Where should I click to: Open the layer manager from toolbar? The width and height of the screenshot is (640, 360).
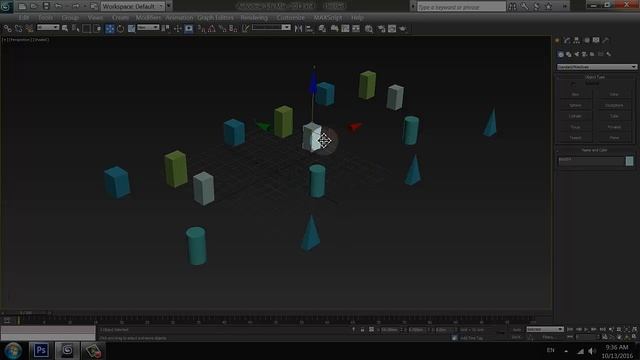[322, 29]
